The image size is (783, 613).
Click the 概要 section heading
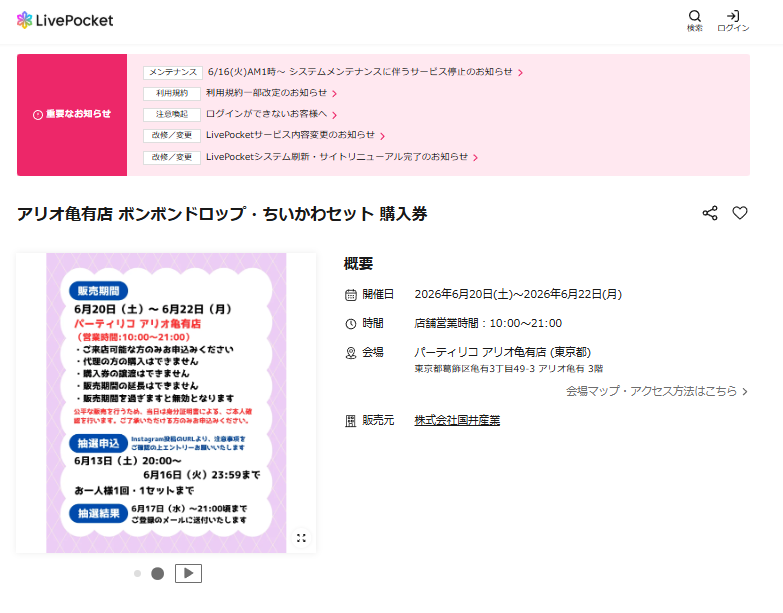(x=359, y=263)
